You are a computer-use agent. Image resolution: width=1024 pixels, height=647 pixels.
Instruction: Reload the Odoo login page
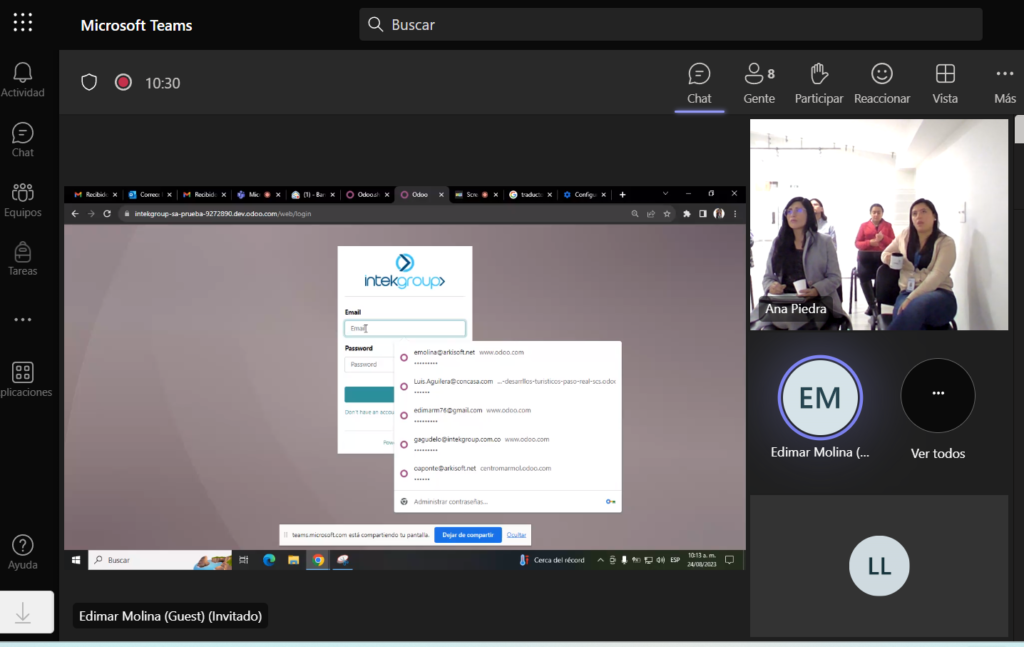click(x=107, y=213)
